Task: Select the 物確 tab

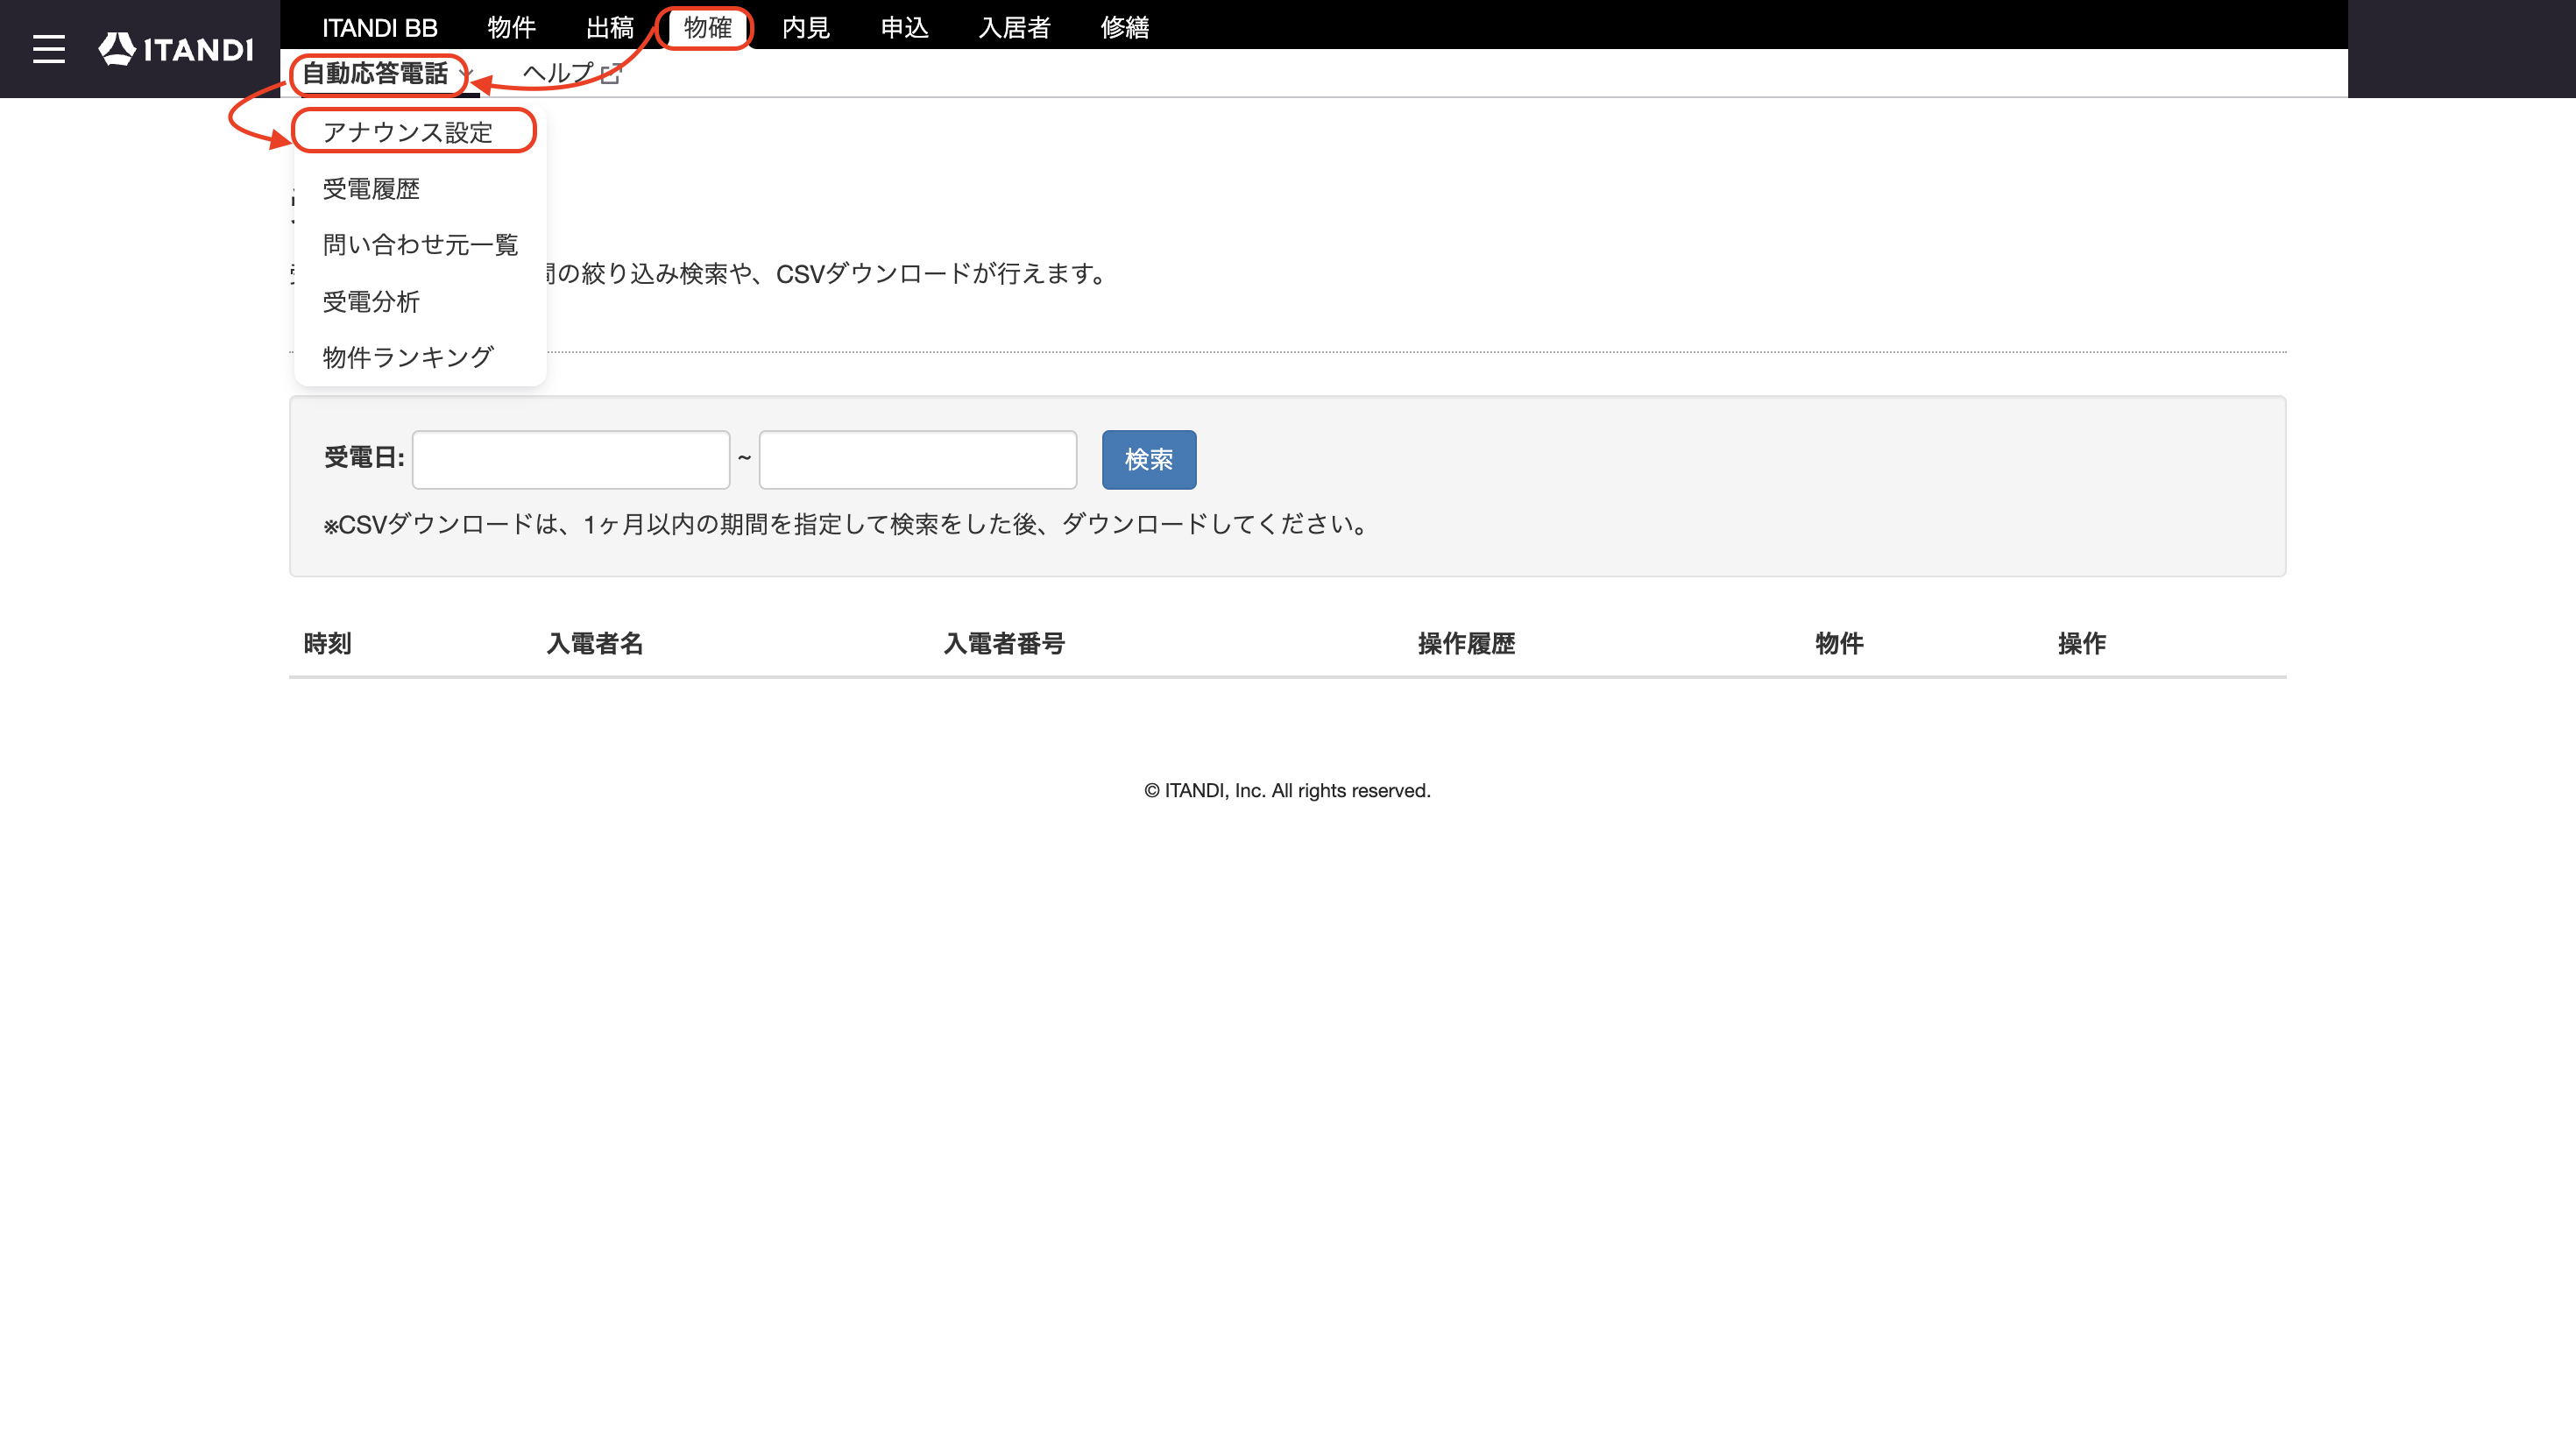Action: [x=707, y=27]
